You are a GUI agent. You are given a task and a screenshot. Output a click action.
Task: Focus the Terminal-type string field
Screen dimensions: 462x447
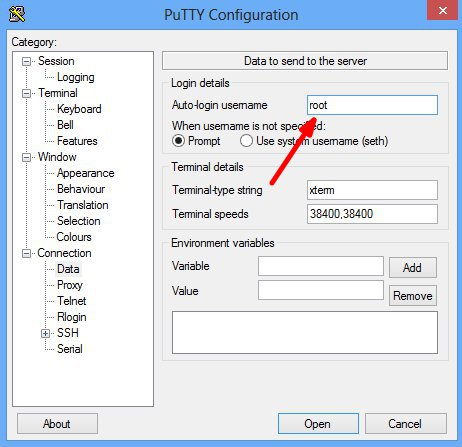372,190
